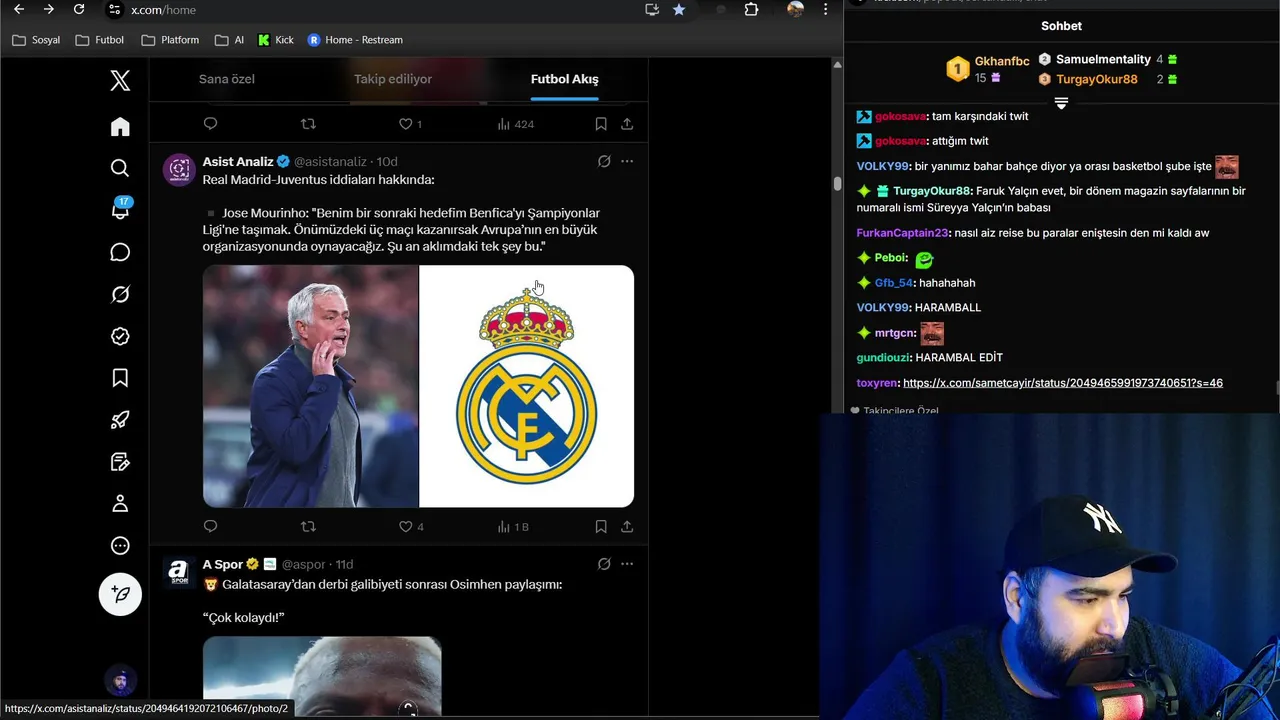Click the round compose post button
The width and height of the screenshot is (1280, 720).
click(120, 594)
